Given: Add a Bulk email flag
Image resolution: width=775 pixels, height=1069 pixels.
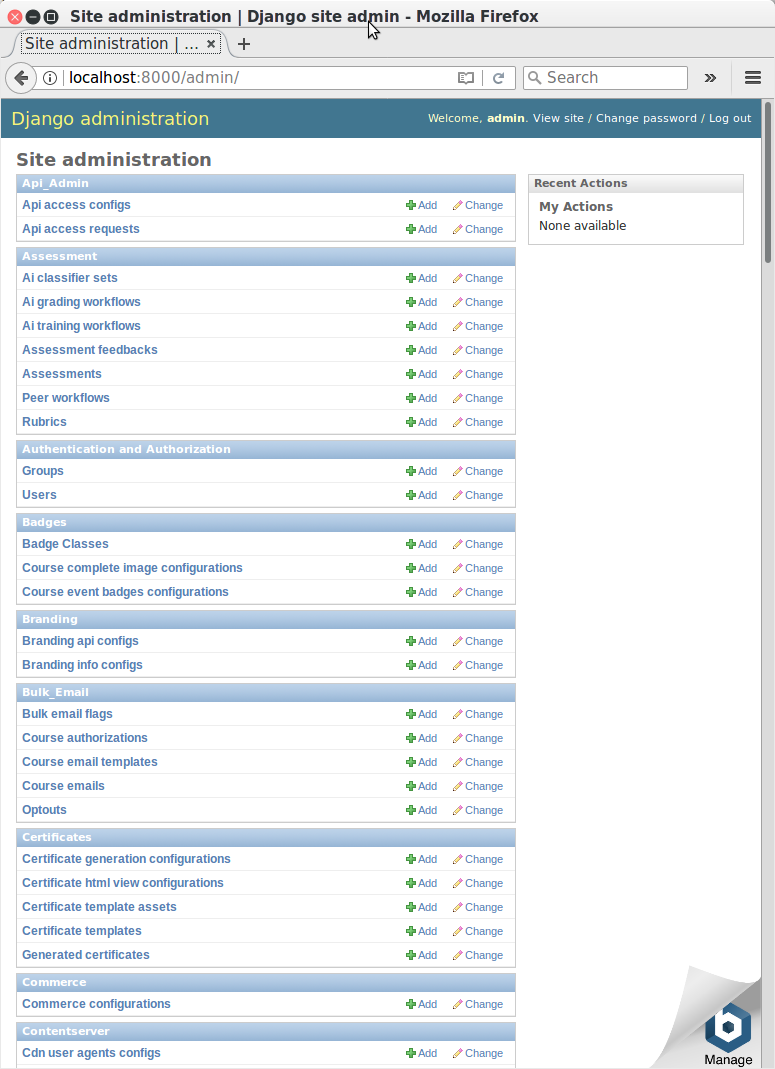Looking at the screenshot, I should (x=422, y=714).
